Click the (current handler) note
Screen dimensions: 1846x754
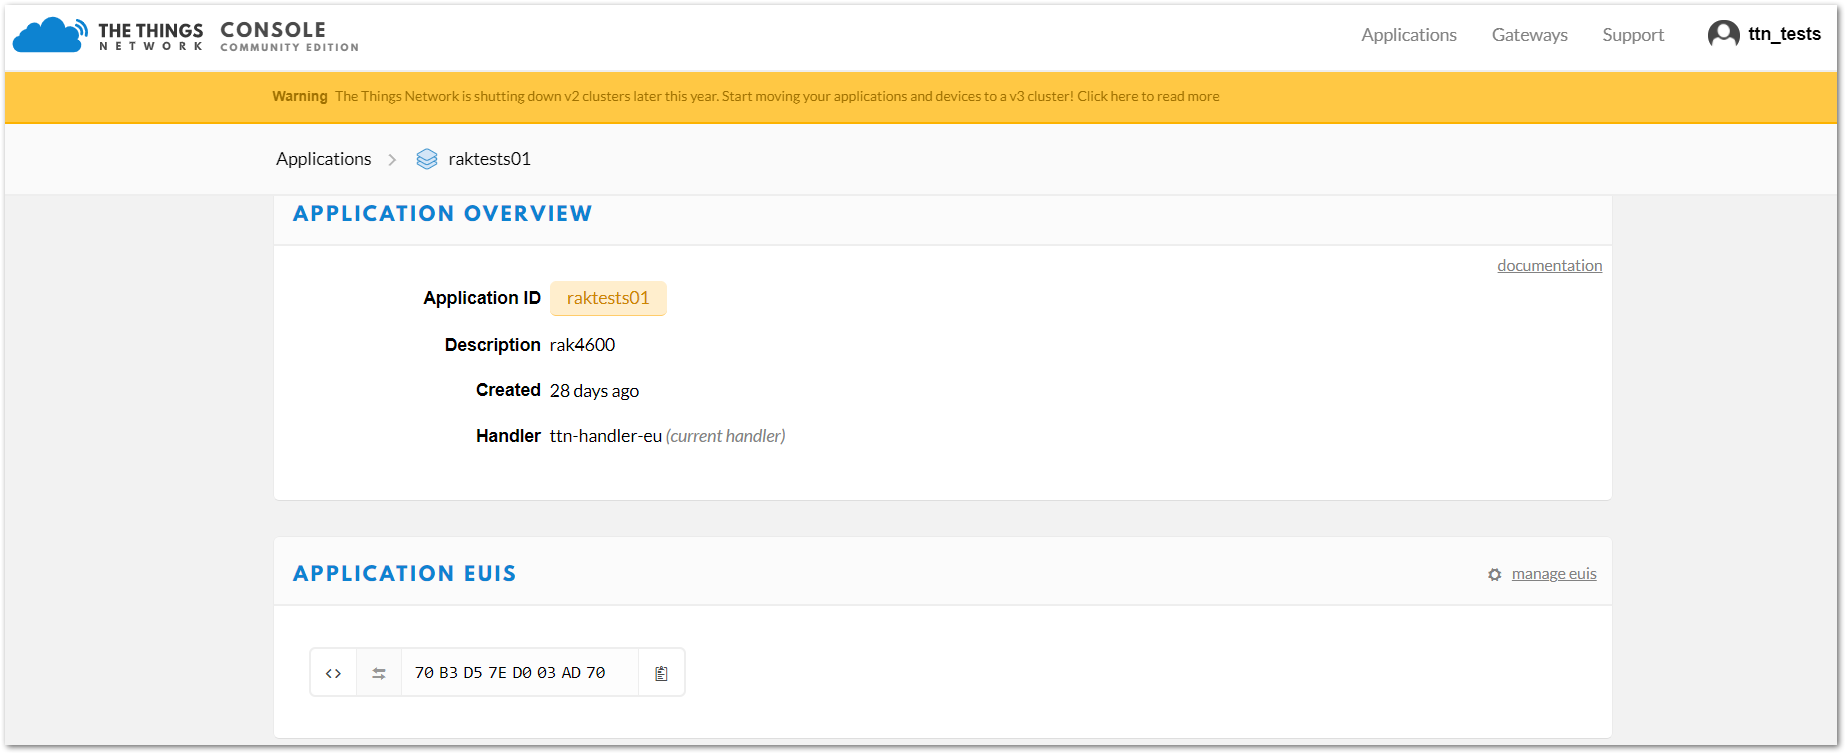(x=726, y=436)
